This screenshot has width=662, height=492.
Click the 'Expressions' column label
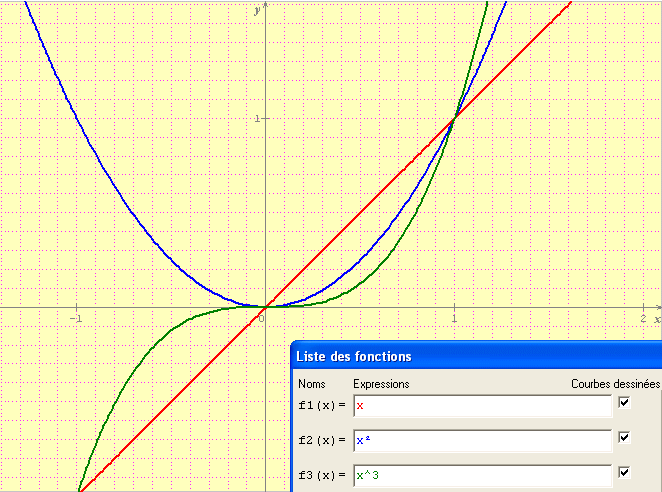coord(381,383)
